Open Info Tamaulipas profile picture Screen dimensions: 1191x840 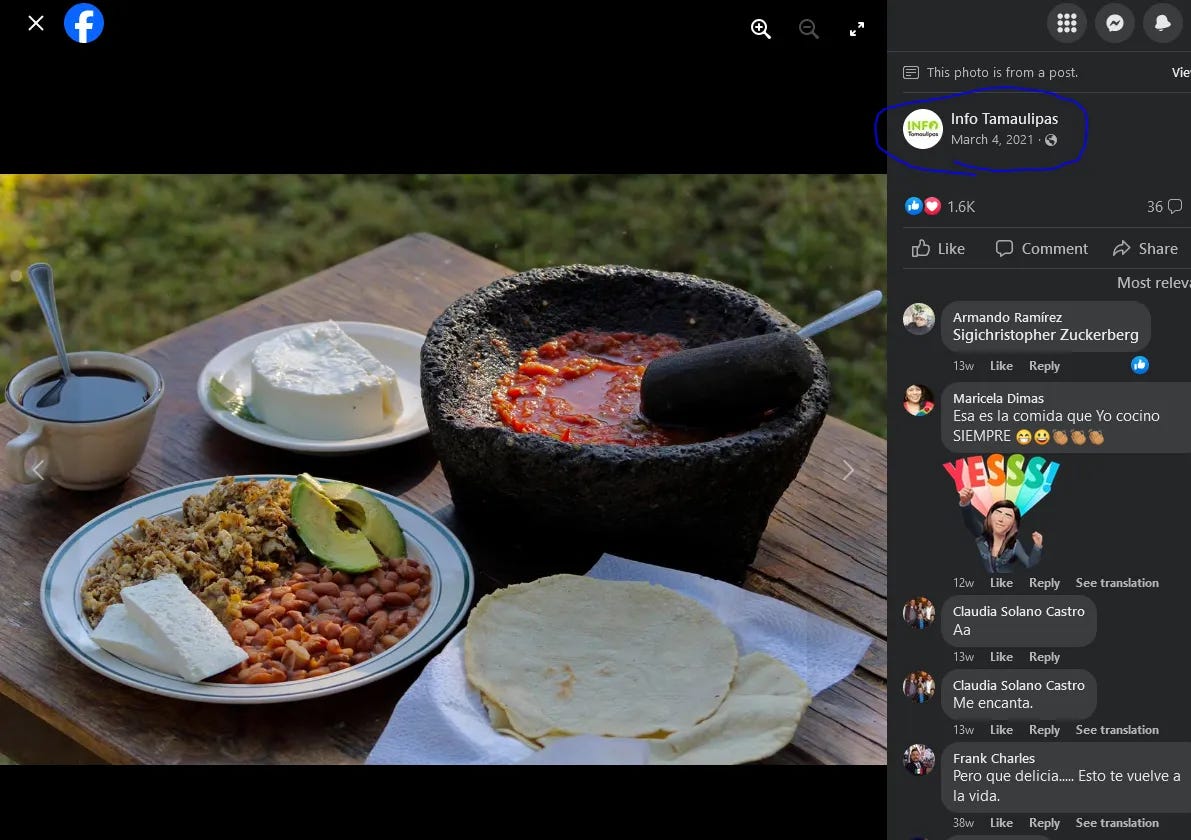click(x=922, y=128)
